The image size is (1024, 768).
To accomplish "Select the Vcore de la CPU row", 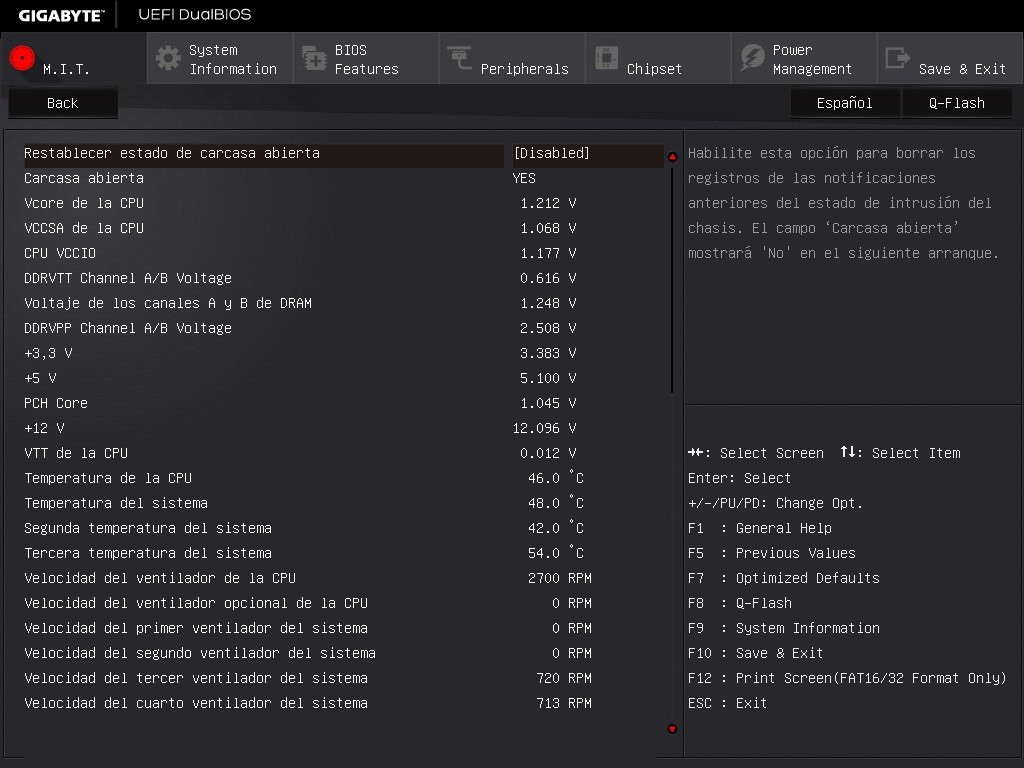I will [200, 203].
